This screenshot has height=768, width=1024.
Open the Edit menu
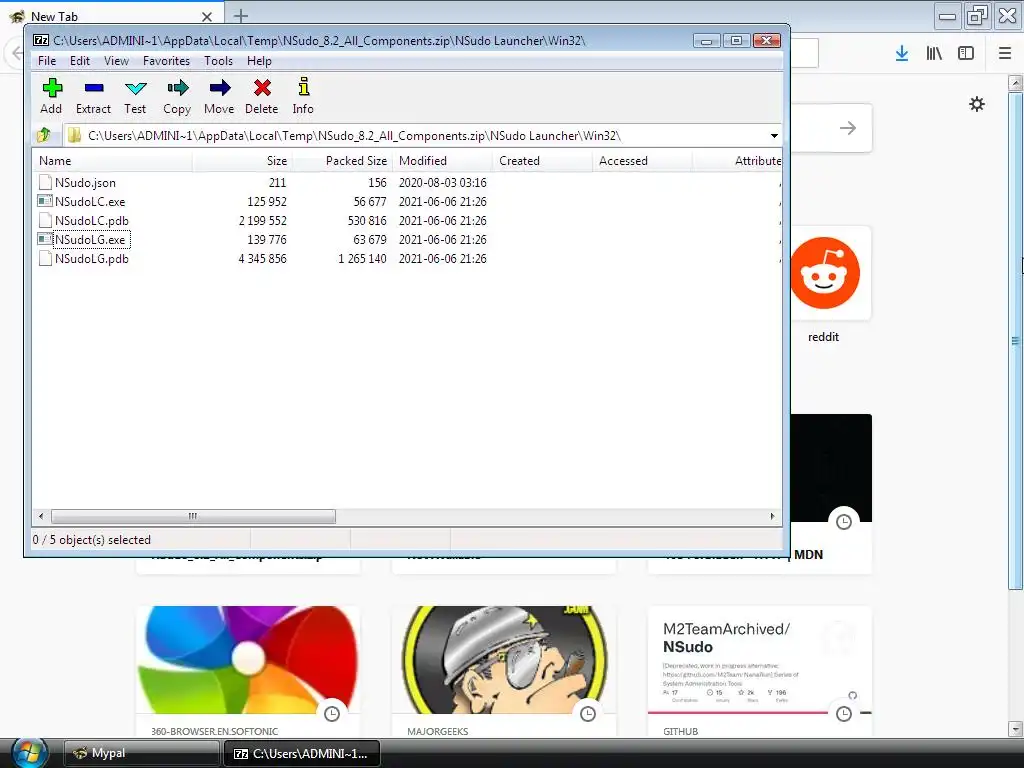click(80, 61)
